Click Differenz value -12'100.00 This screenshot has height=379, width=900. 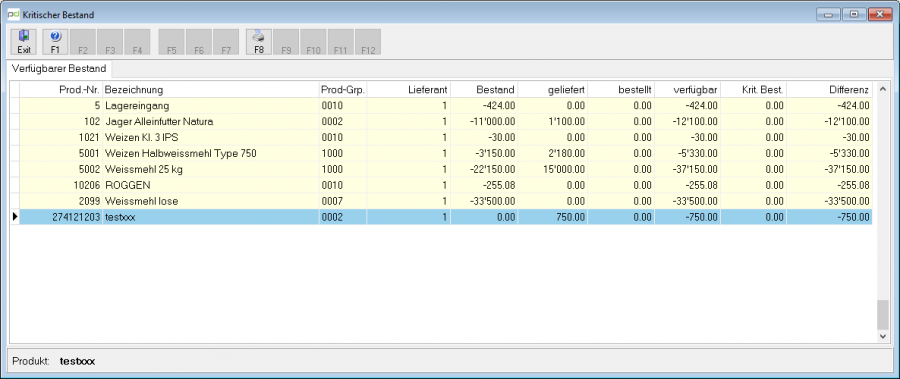coord(847,122)
